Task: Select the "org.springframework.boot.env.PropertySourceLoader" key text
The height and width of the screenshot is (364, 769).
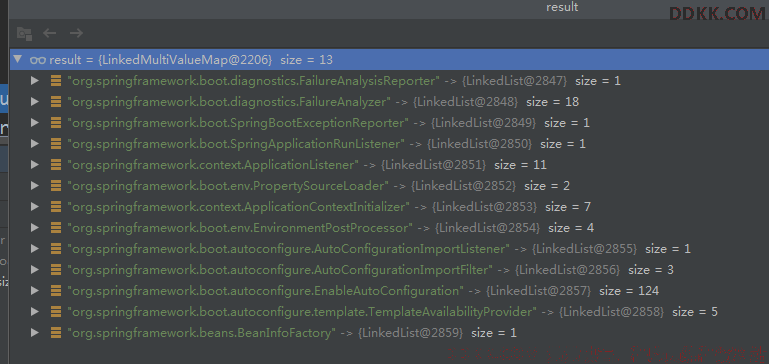Action: (228, 185)
